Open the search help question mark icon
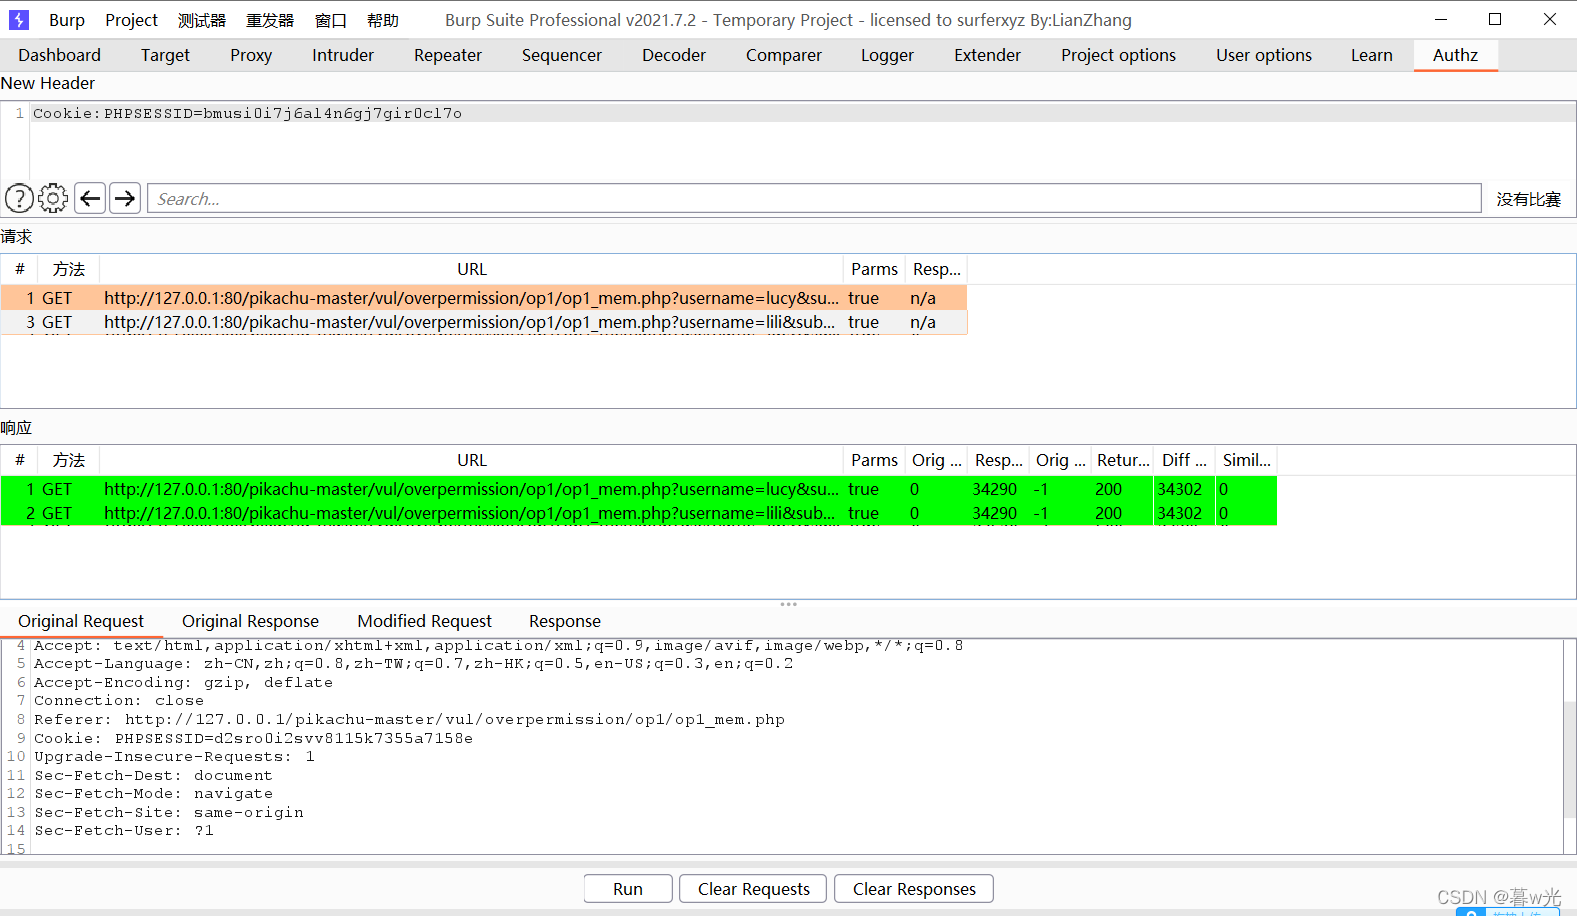 [19, 198]
